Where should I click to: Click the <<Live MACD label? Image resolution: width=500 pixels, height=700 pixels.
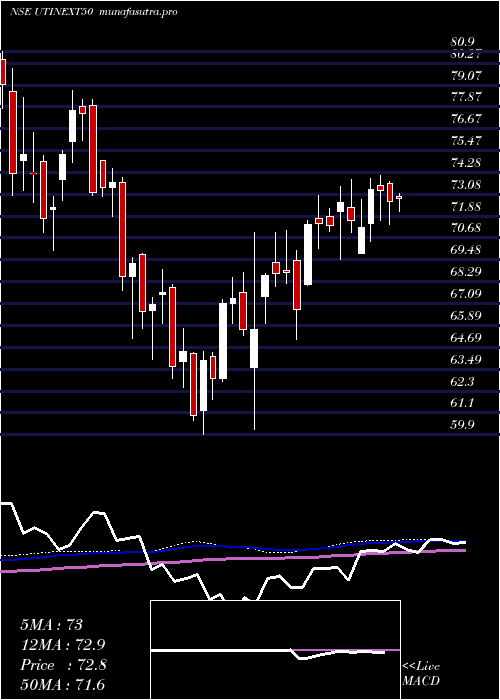(421, 674)
